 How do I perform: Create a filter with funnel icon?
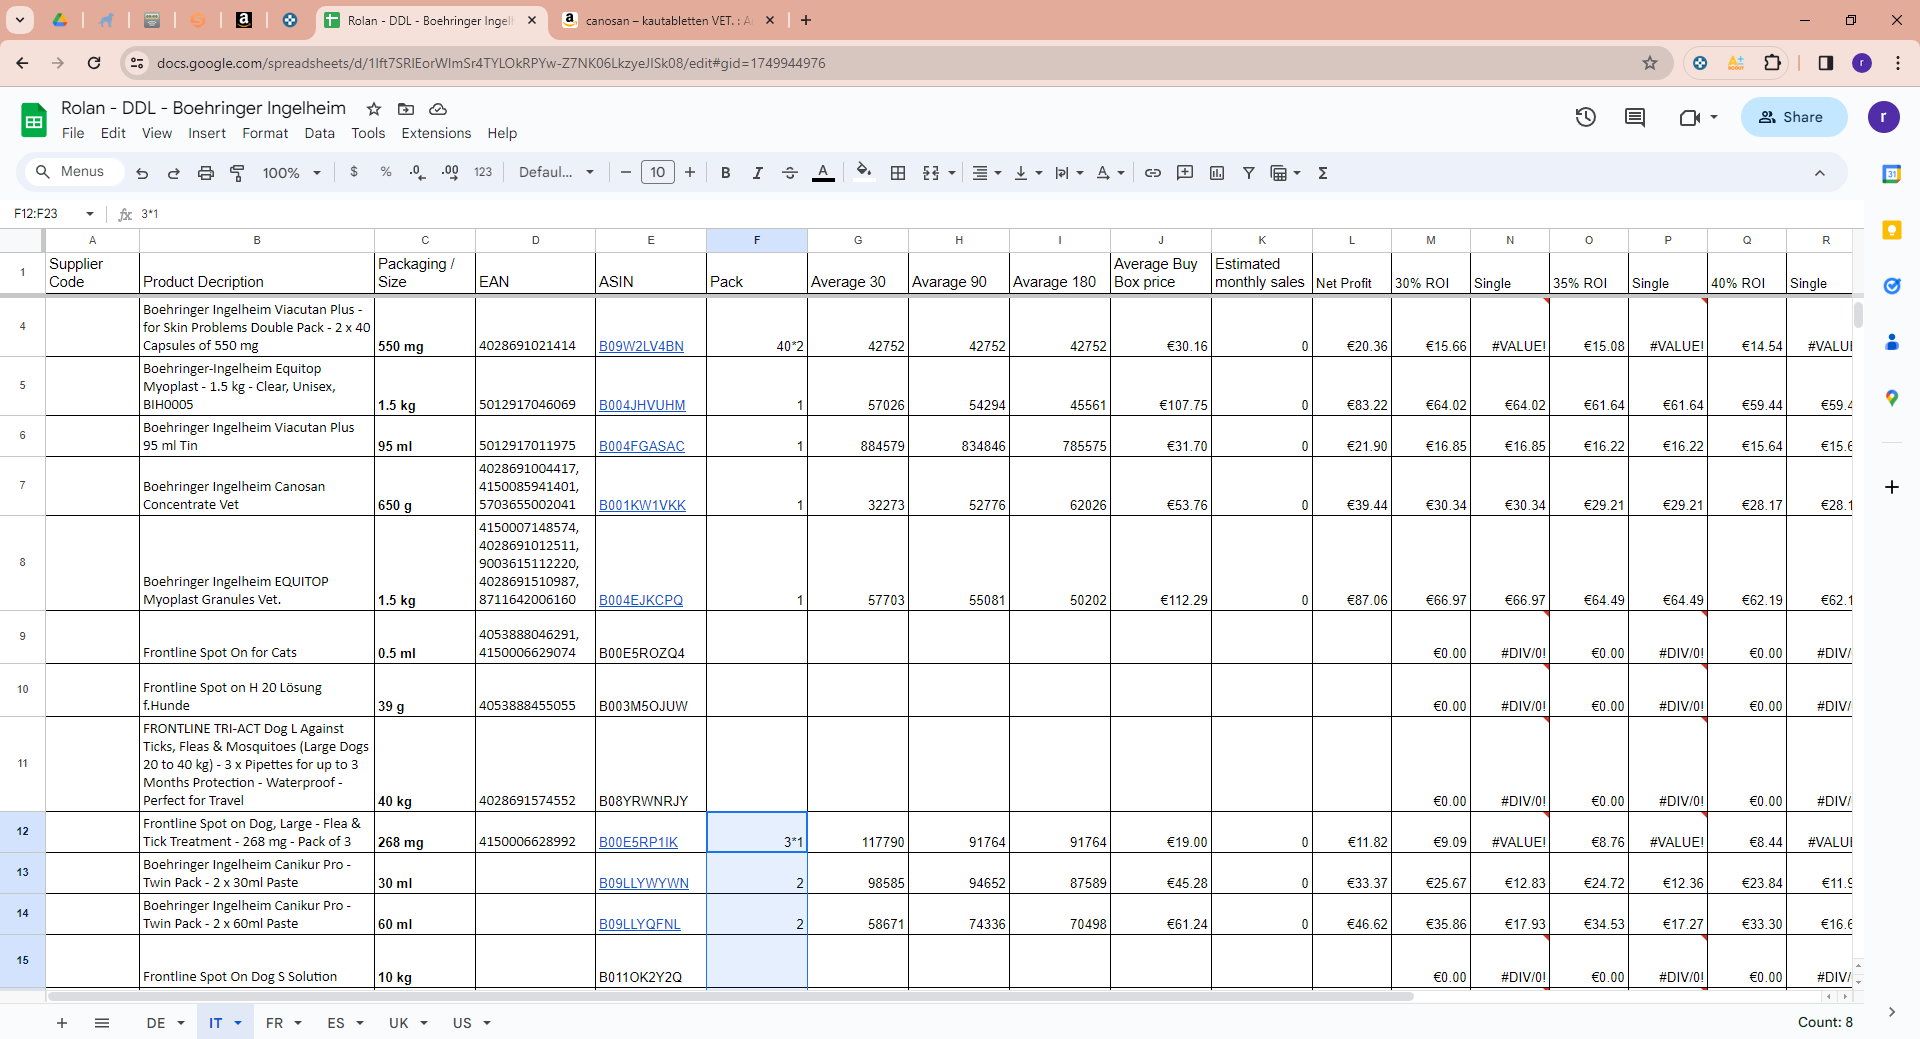[1249, 173]
